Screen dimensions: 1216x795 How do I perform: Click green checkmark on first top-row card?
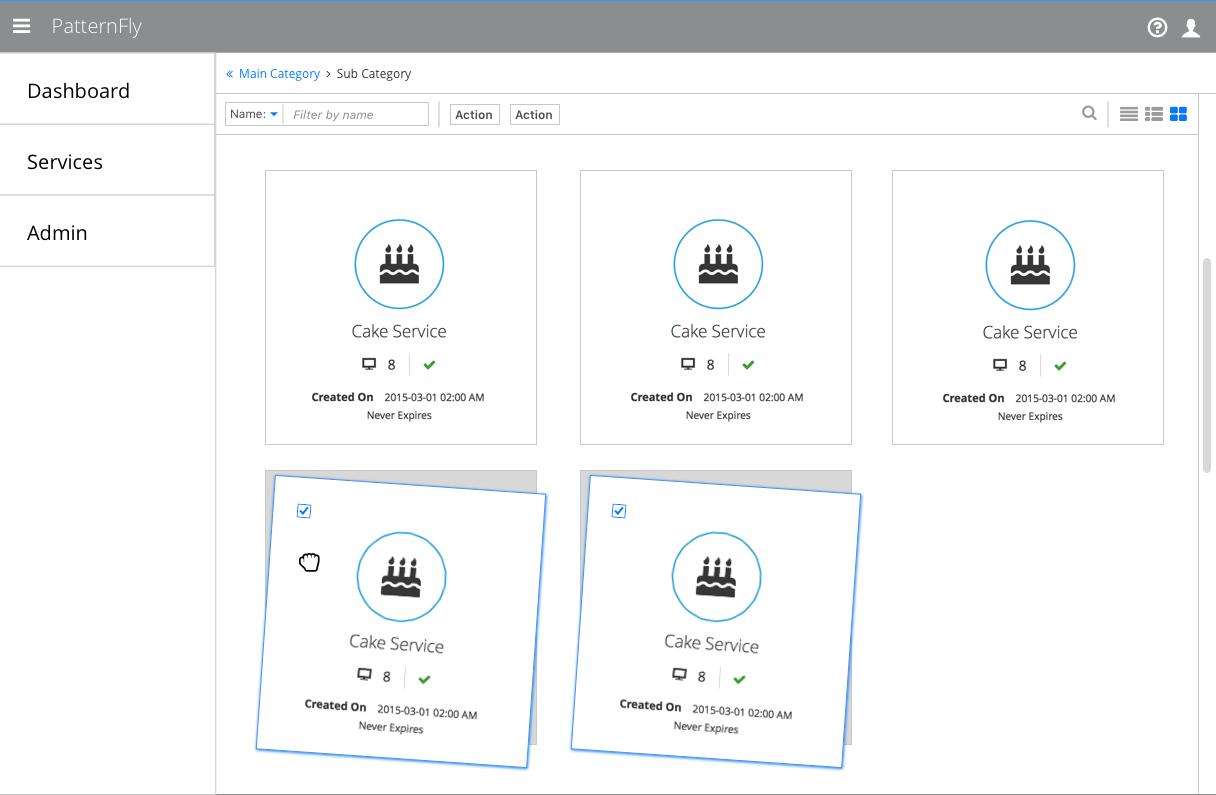click(x=429, y=364)
